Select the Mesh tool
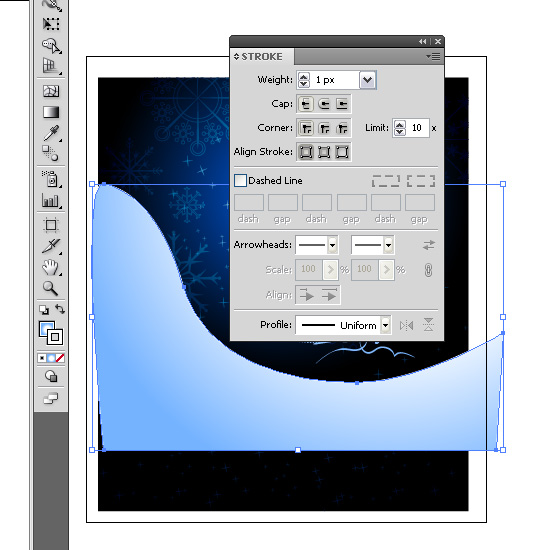The height and width of the screenshot is (550, 550). 51,91
